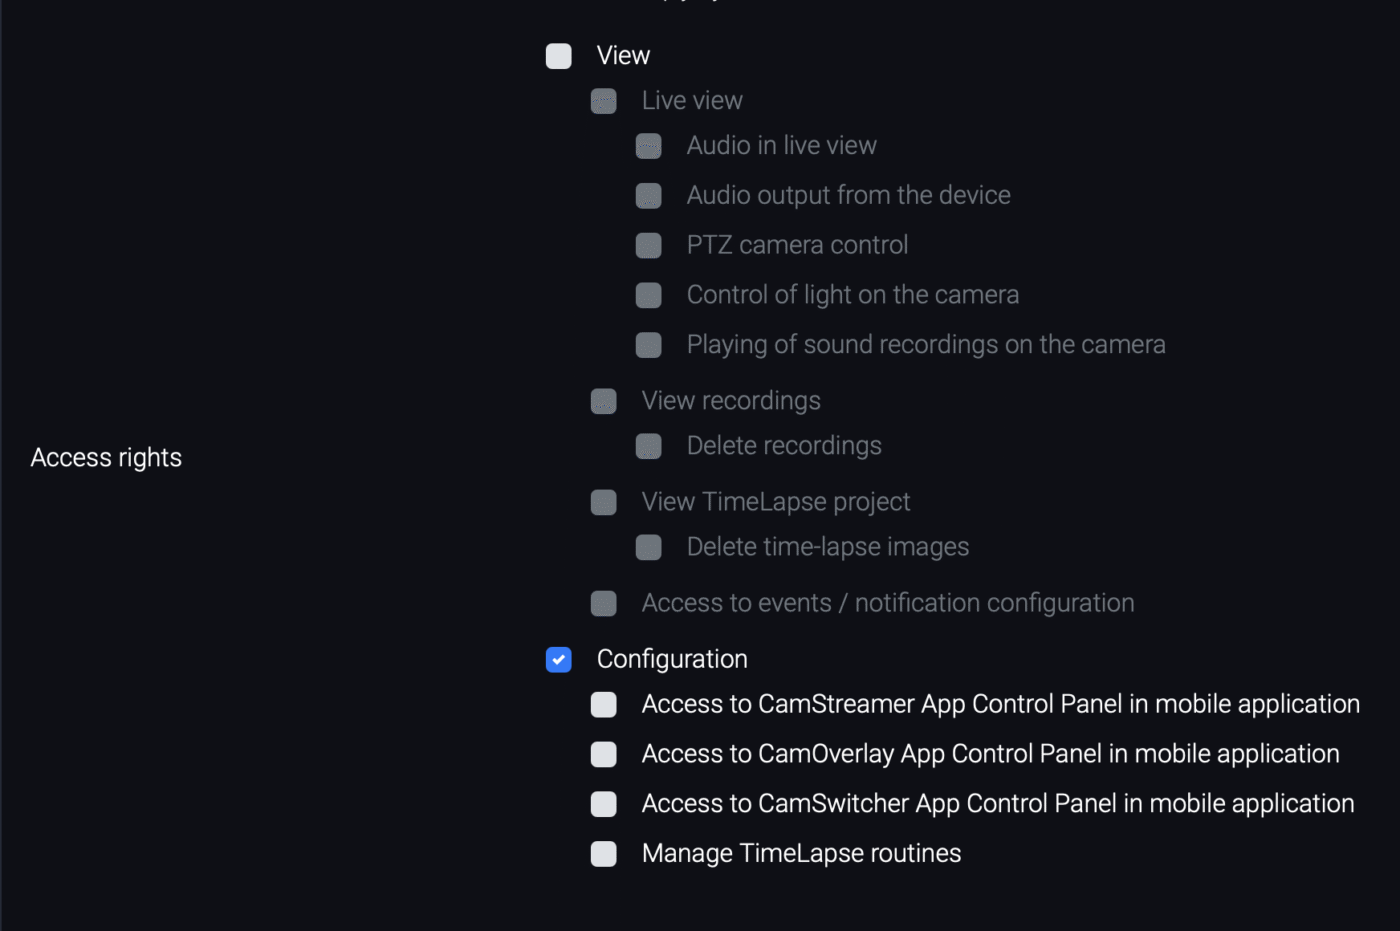The height and width of the screenshot is (931, 1400).
Task: Check CamOverlay App Control Panel access
Action: point(604,754)
